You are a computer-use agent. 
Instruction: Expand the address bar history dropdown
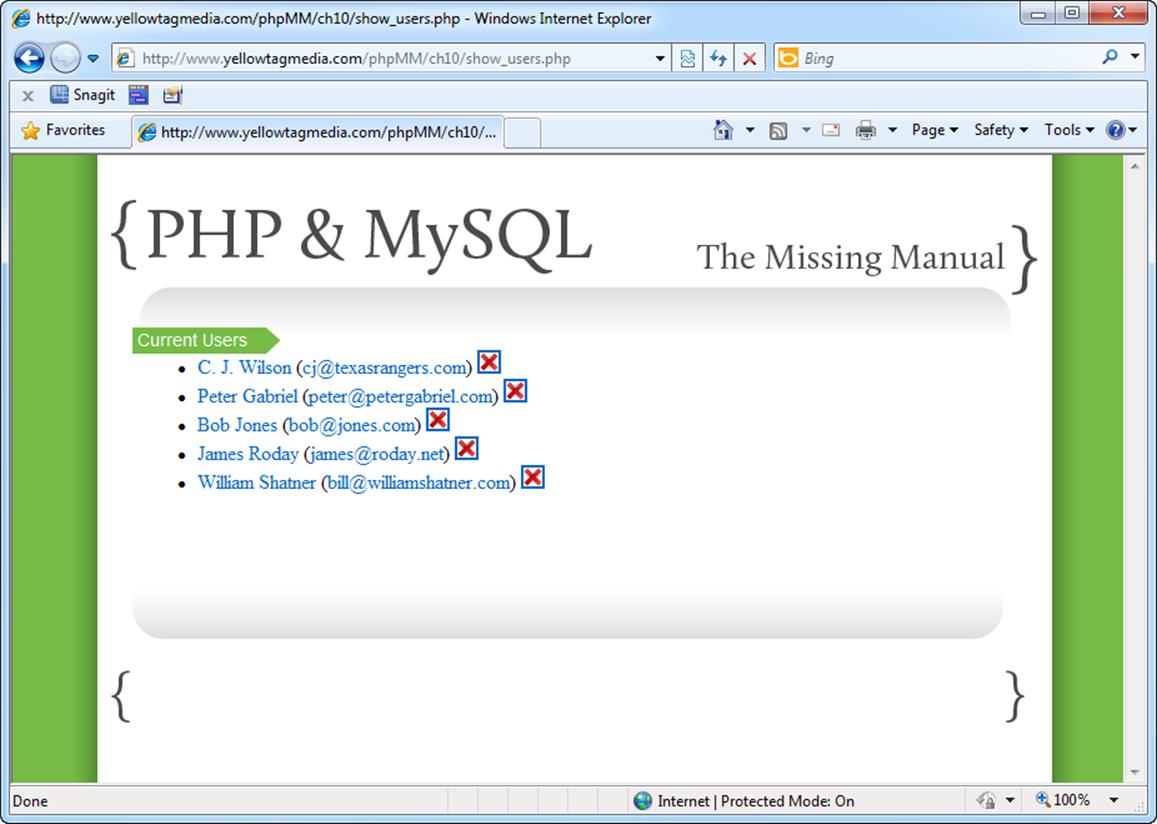[660, 58]
